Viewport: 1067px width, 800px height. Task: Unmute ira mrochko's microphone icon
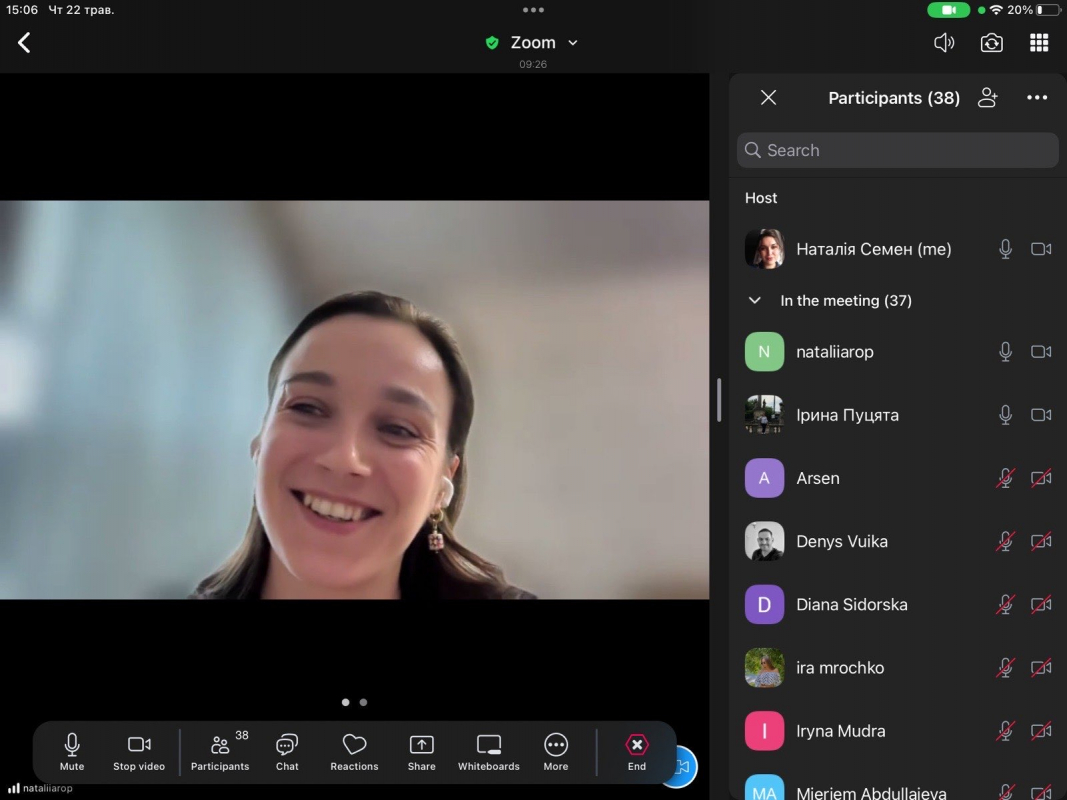1005,668
